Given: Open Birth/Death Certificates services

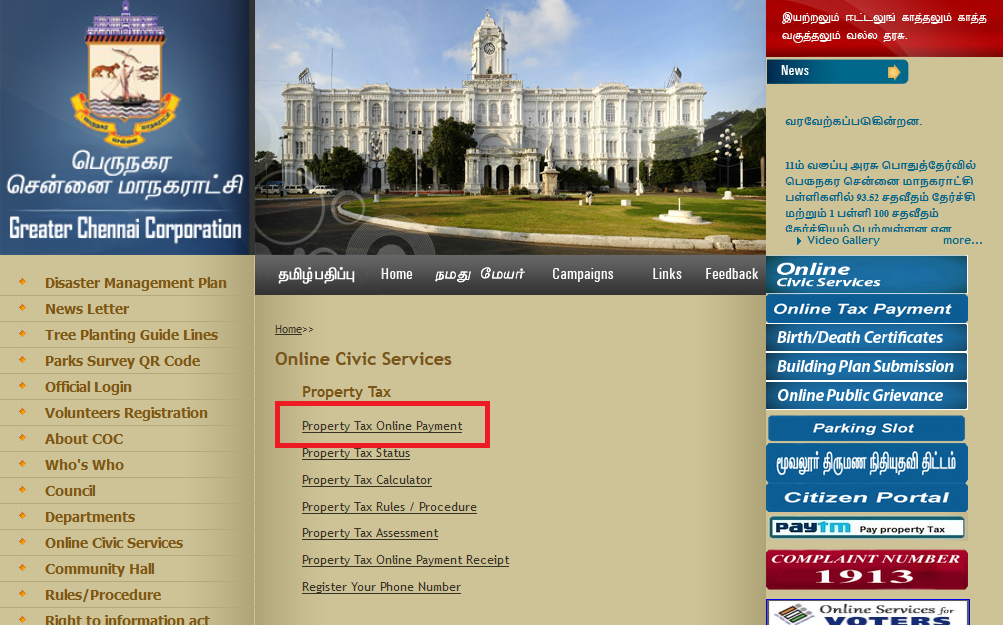Looking at the screenshot, I should 866,338.
